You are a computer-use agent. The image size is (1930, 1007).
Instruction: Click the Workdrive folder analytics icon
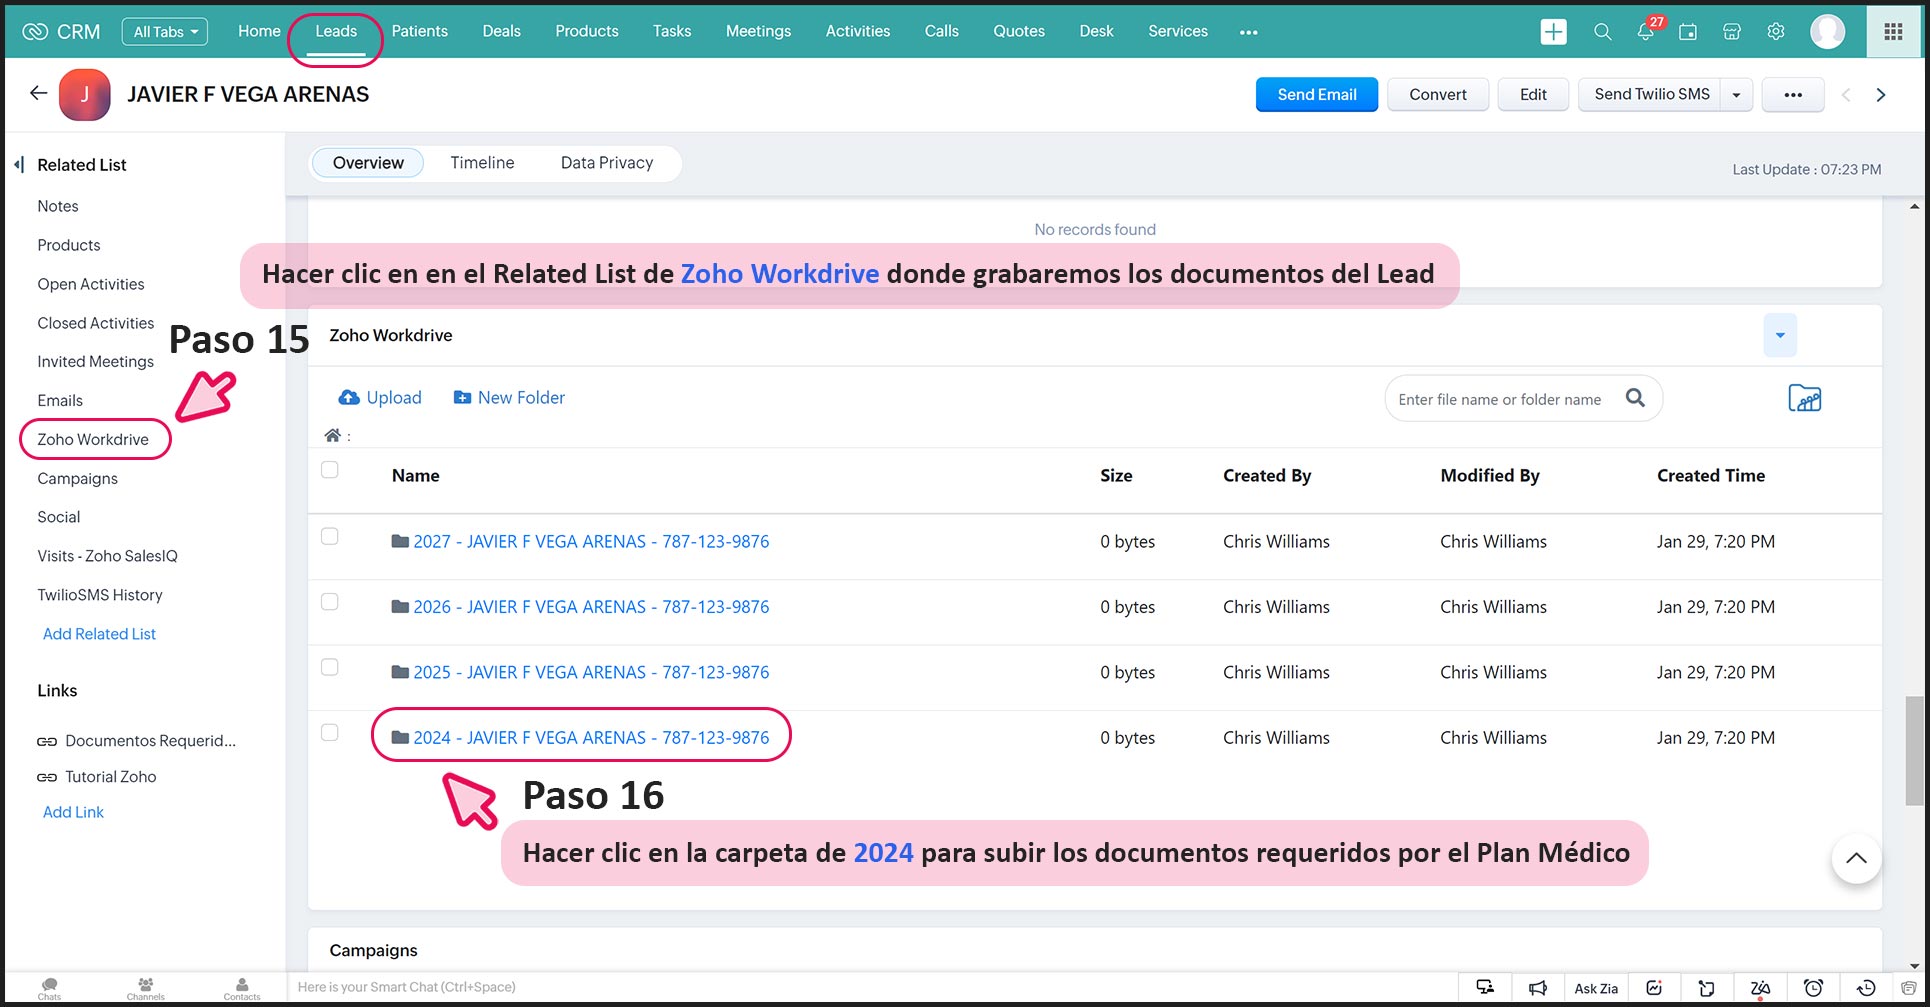coord(1804,399)
